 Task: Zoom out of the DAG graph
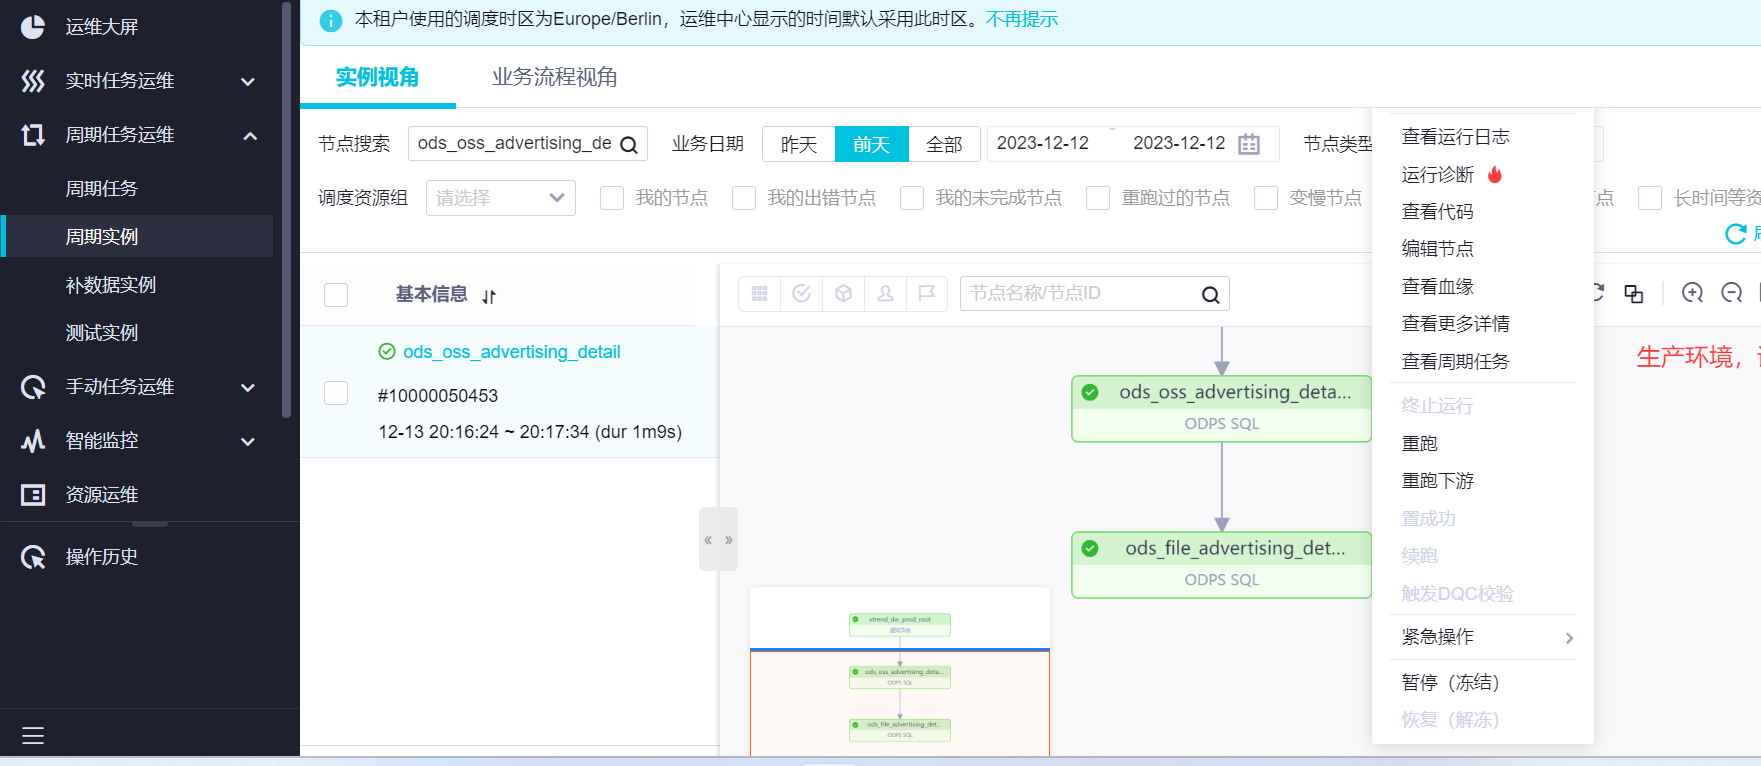(x=1732, y=293)
